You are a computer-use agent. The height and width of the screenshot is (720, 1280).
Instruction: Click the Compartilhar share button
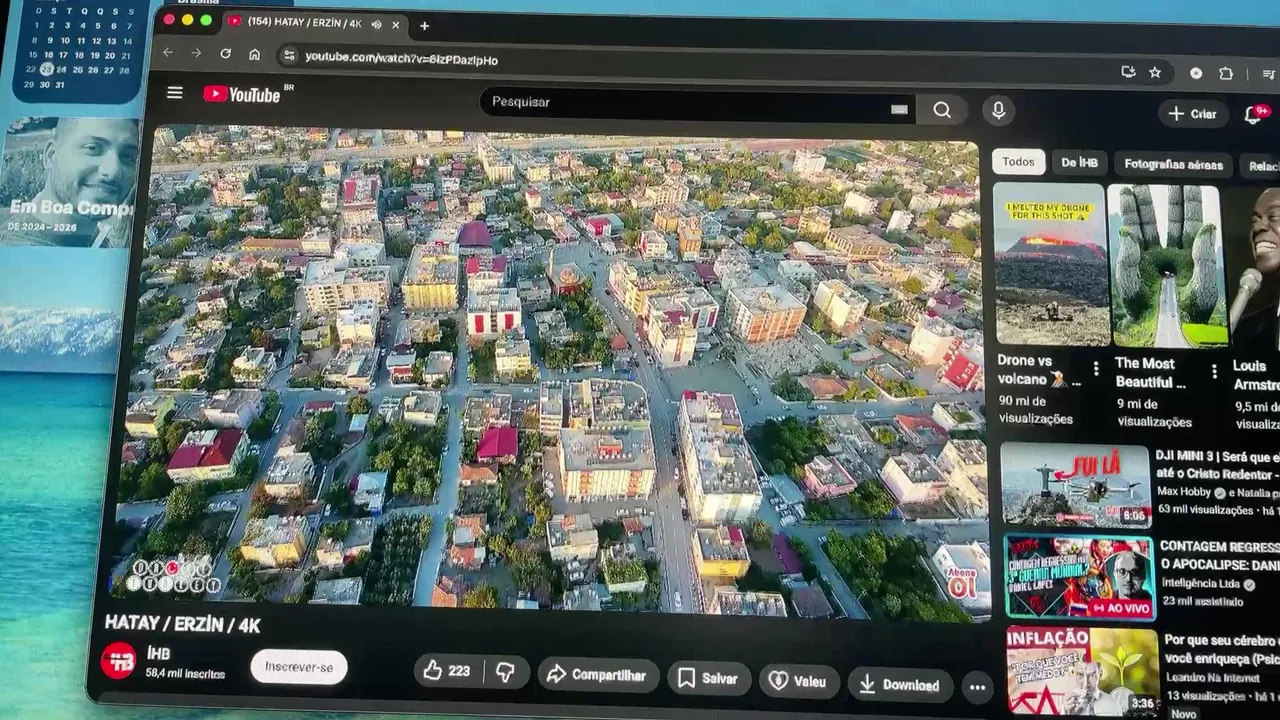pos(598,674)
